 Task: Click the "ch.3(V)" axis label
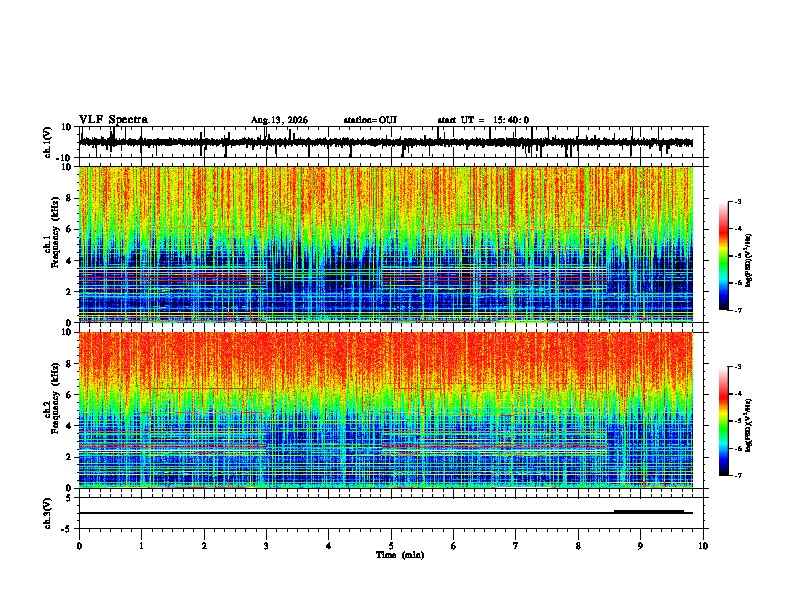click(48, 513)
